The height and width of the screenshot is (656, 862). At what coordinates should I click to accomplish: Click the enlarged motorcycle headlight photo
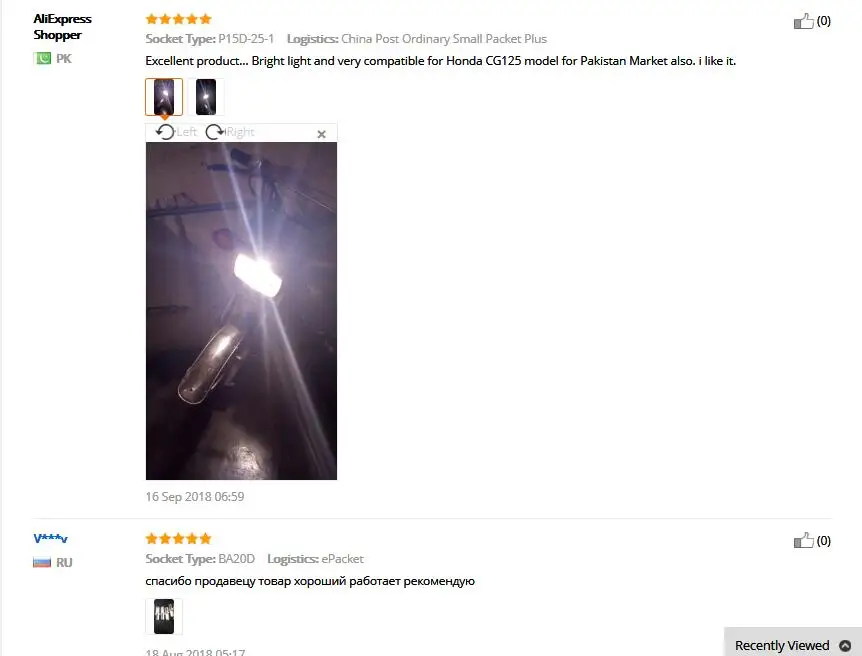[241, 311]
